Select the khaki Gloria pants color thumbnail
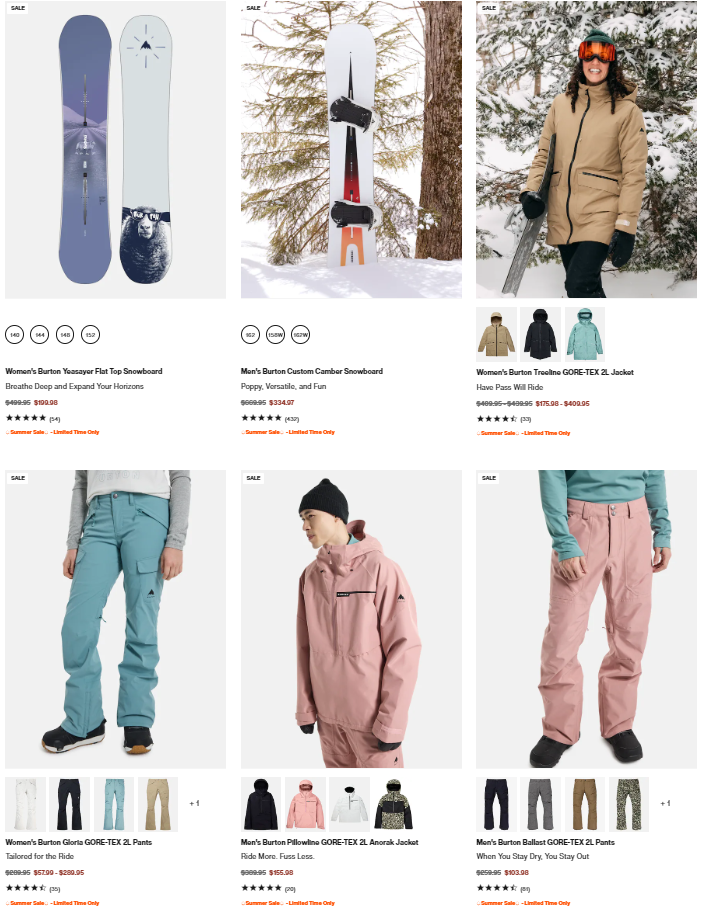The height and width of the screenshot is (912, 701). point(158,804)
